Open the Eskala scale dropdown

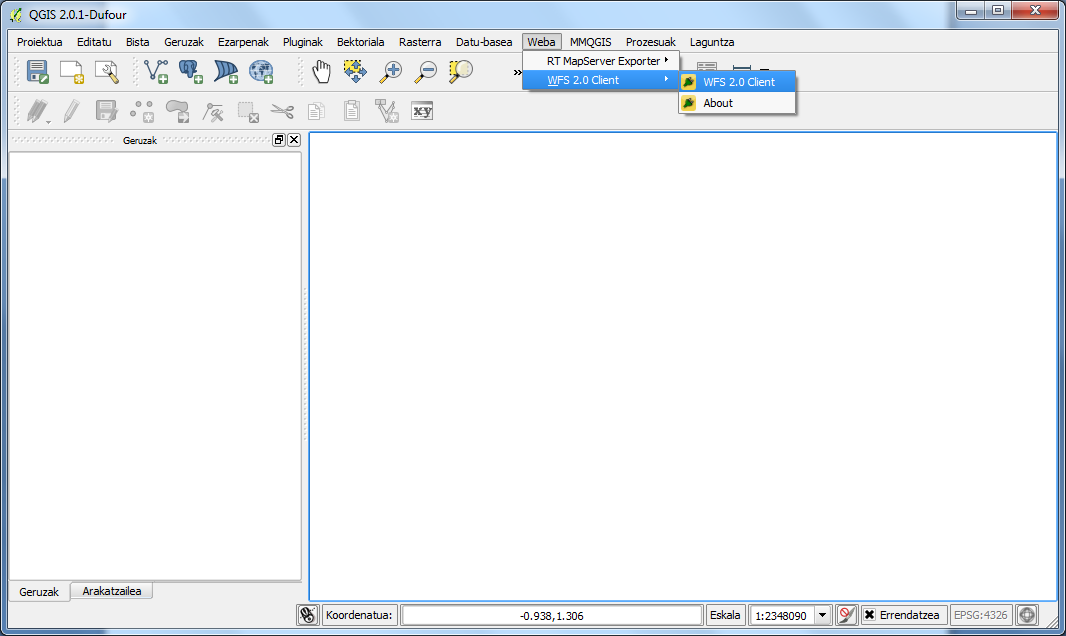coord(823,615)
